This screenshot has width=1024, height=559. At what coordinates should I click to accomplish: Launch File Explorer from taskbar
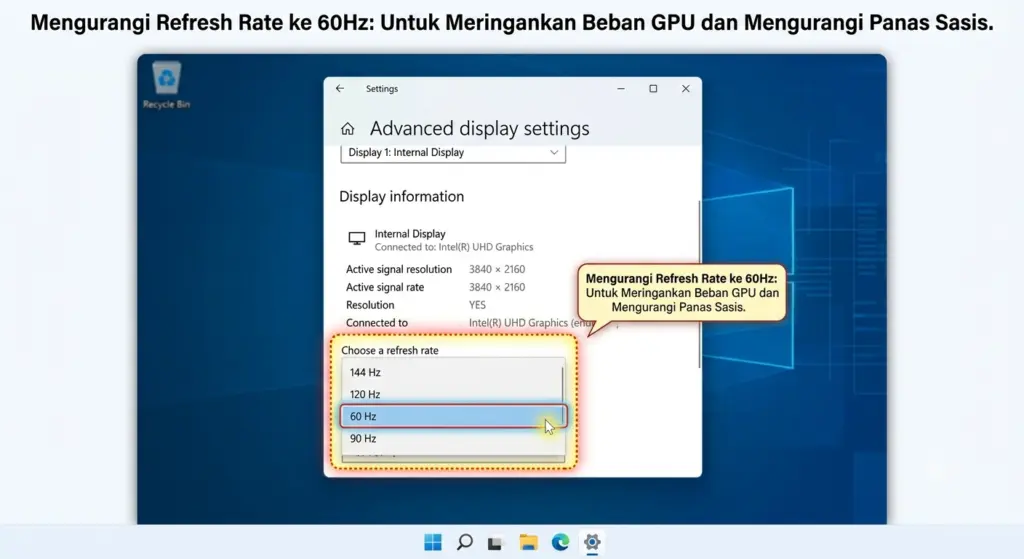point(528,542)
